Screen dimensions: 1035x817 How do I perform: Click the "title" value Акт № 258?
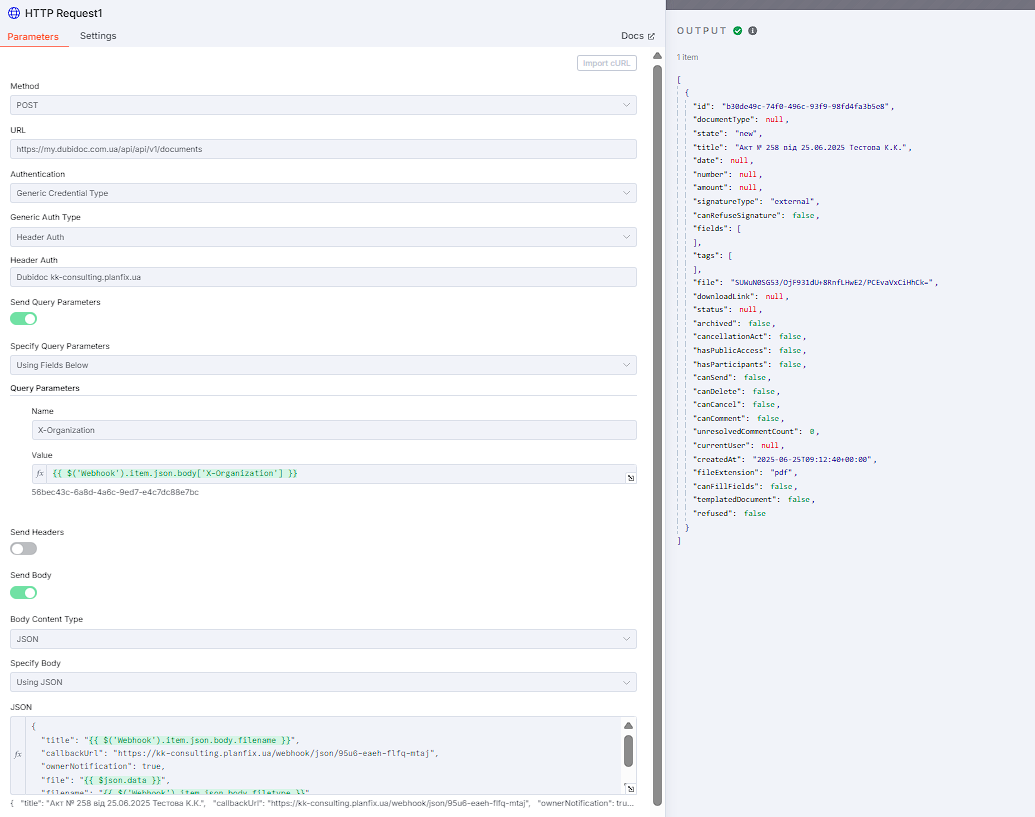(x=821, y=147)
